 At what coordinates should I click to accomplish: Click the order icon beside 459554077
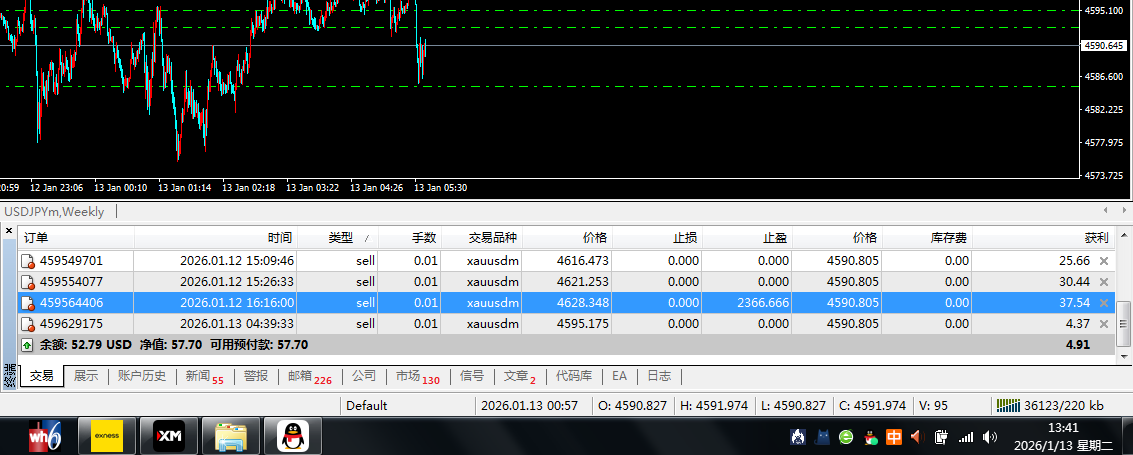click(28, 282)
